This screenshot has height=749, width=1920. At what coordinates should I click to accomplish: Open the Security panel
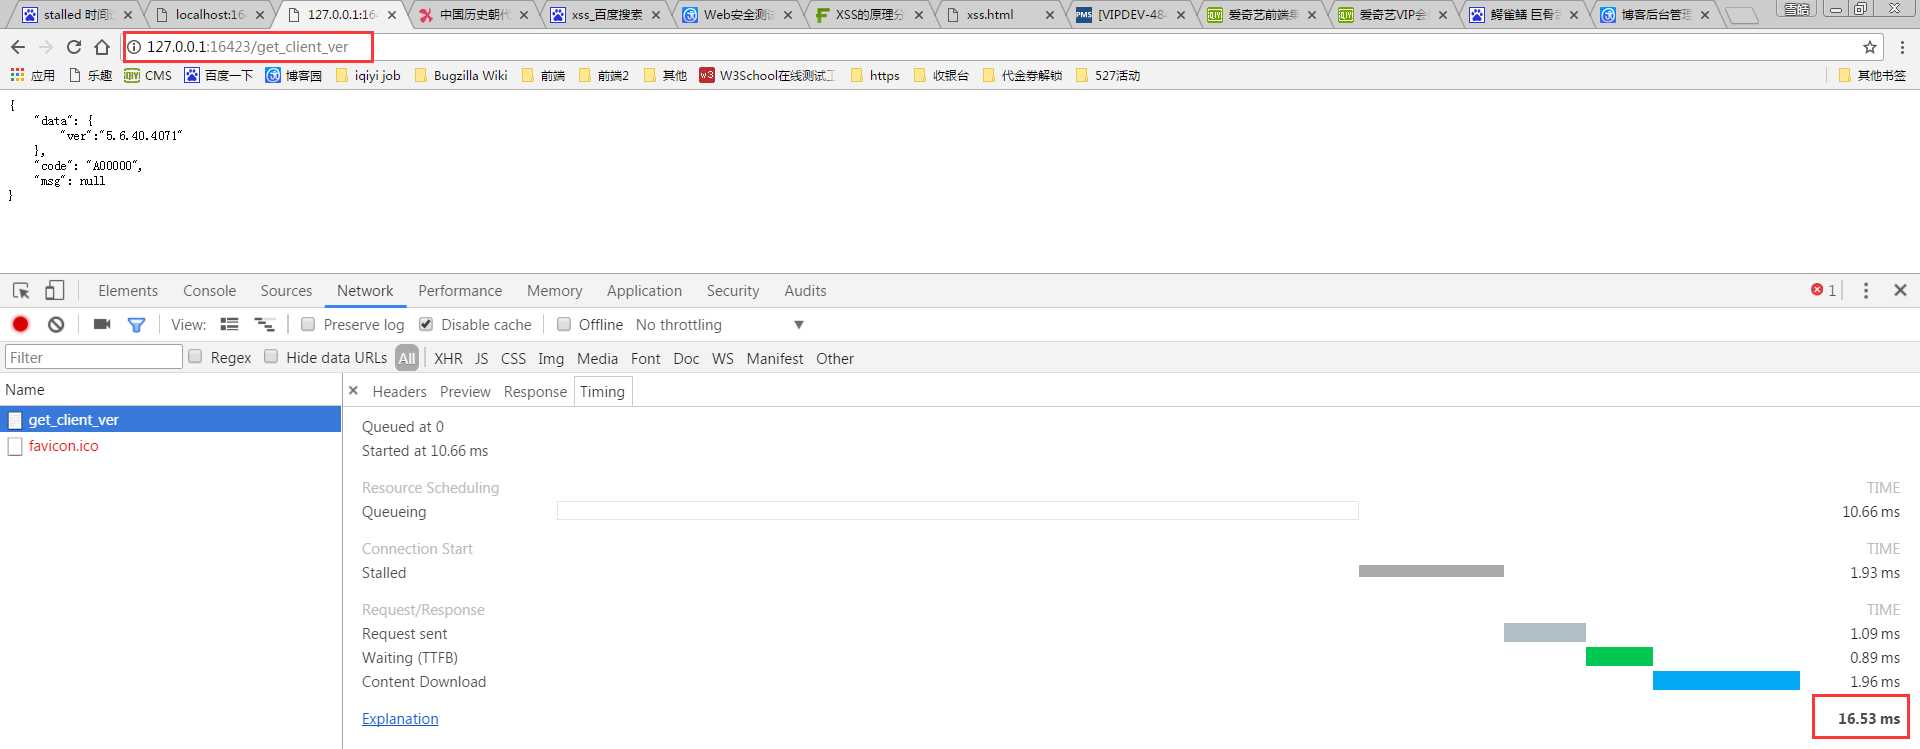tap(733, 291)
